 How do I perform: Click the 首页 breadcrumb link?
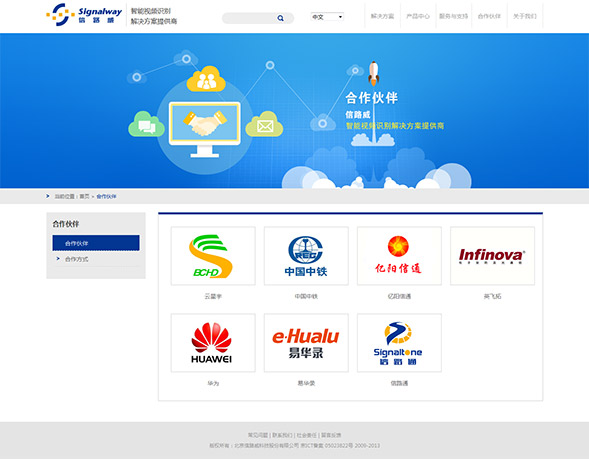pos(85,196)
